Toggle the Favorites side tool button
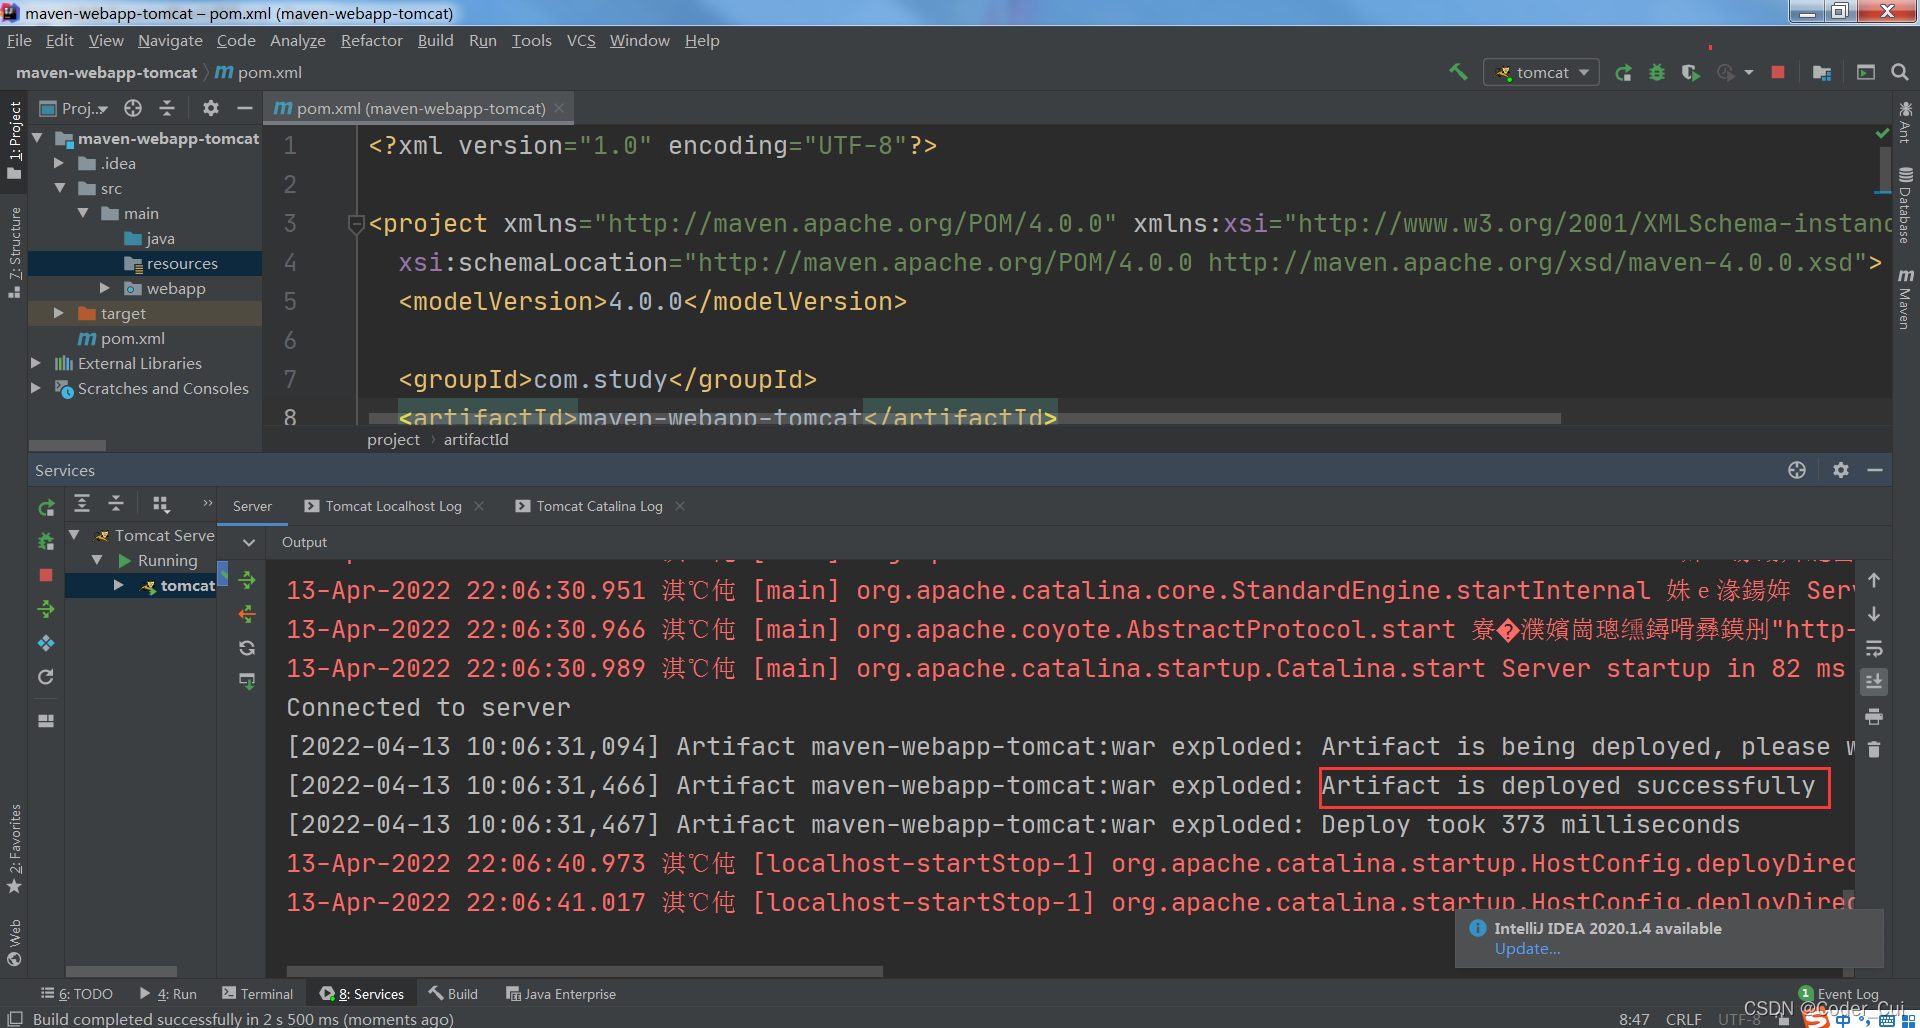 point(14,848)
